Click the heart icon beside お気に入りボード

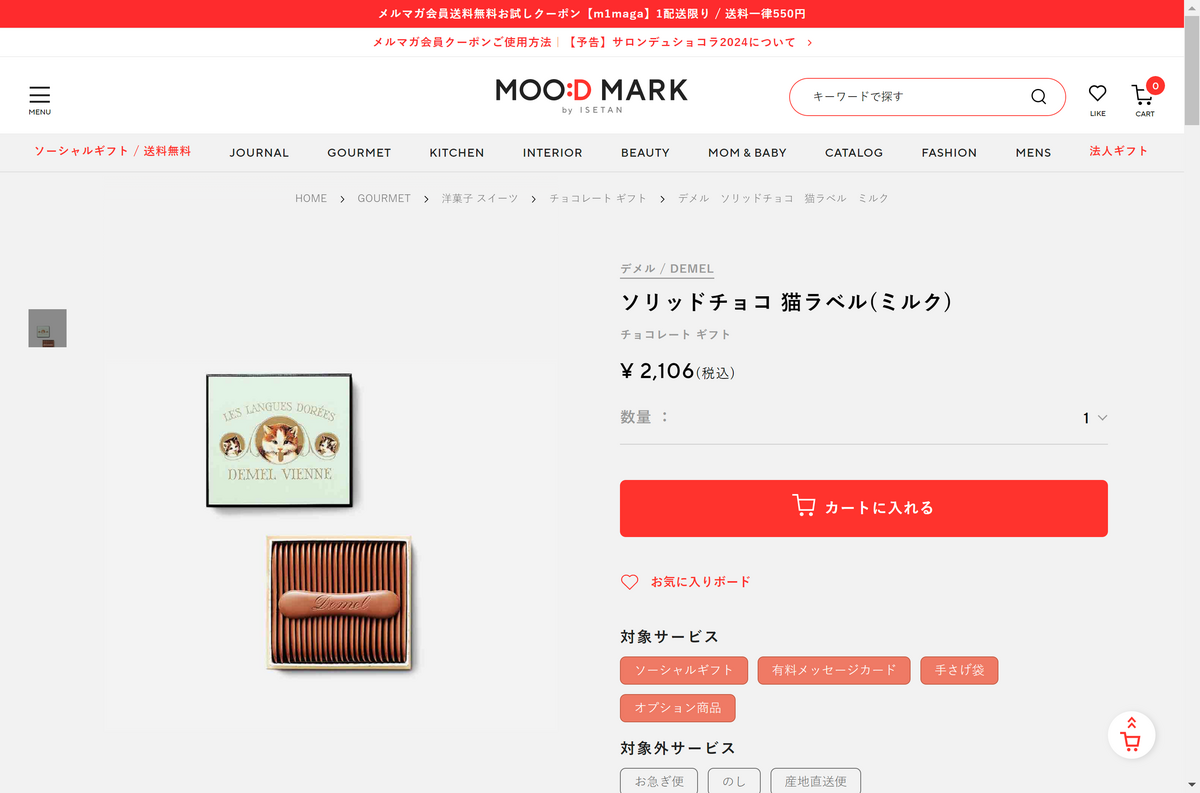click(629, 582)
